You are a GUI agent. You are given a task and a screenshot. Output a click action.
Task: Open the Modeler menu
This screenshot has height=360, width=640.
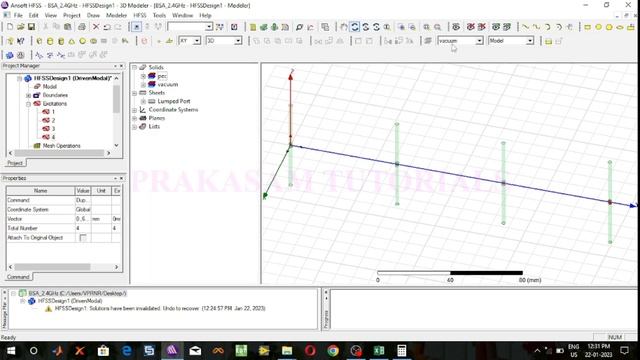[x=116, y=15]
